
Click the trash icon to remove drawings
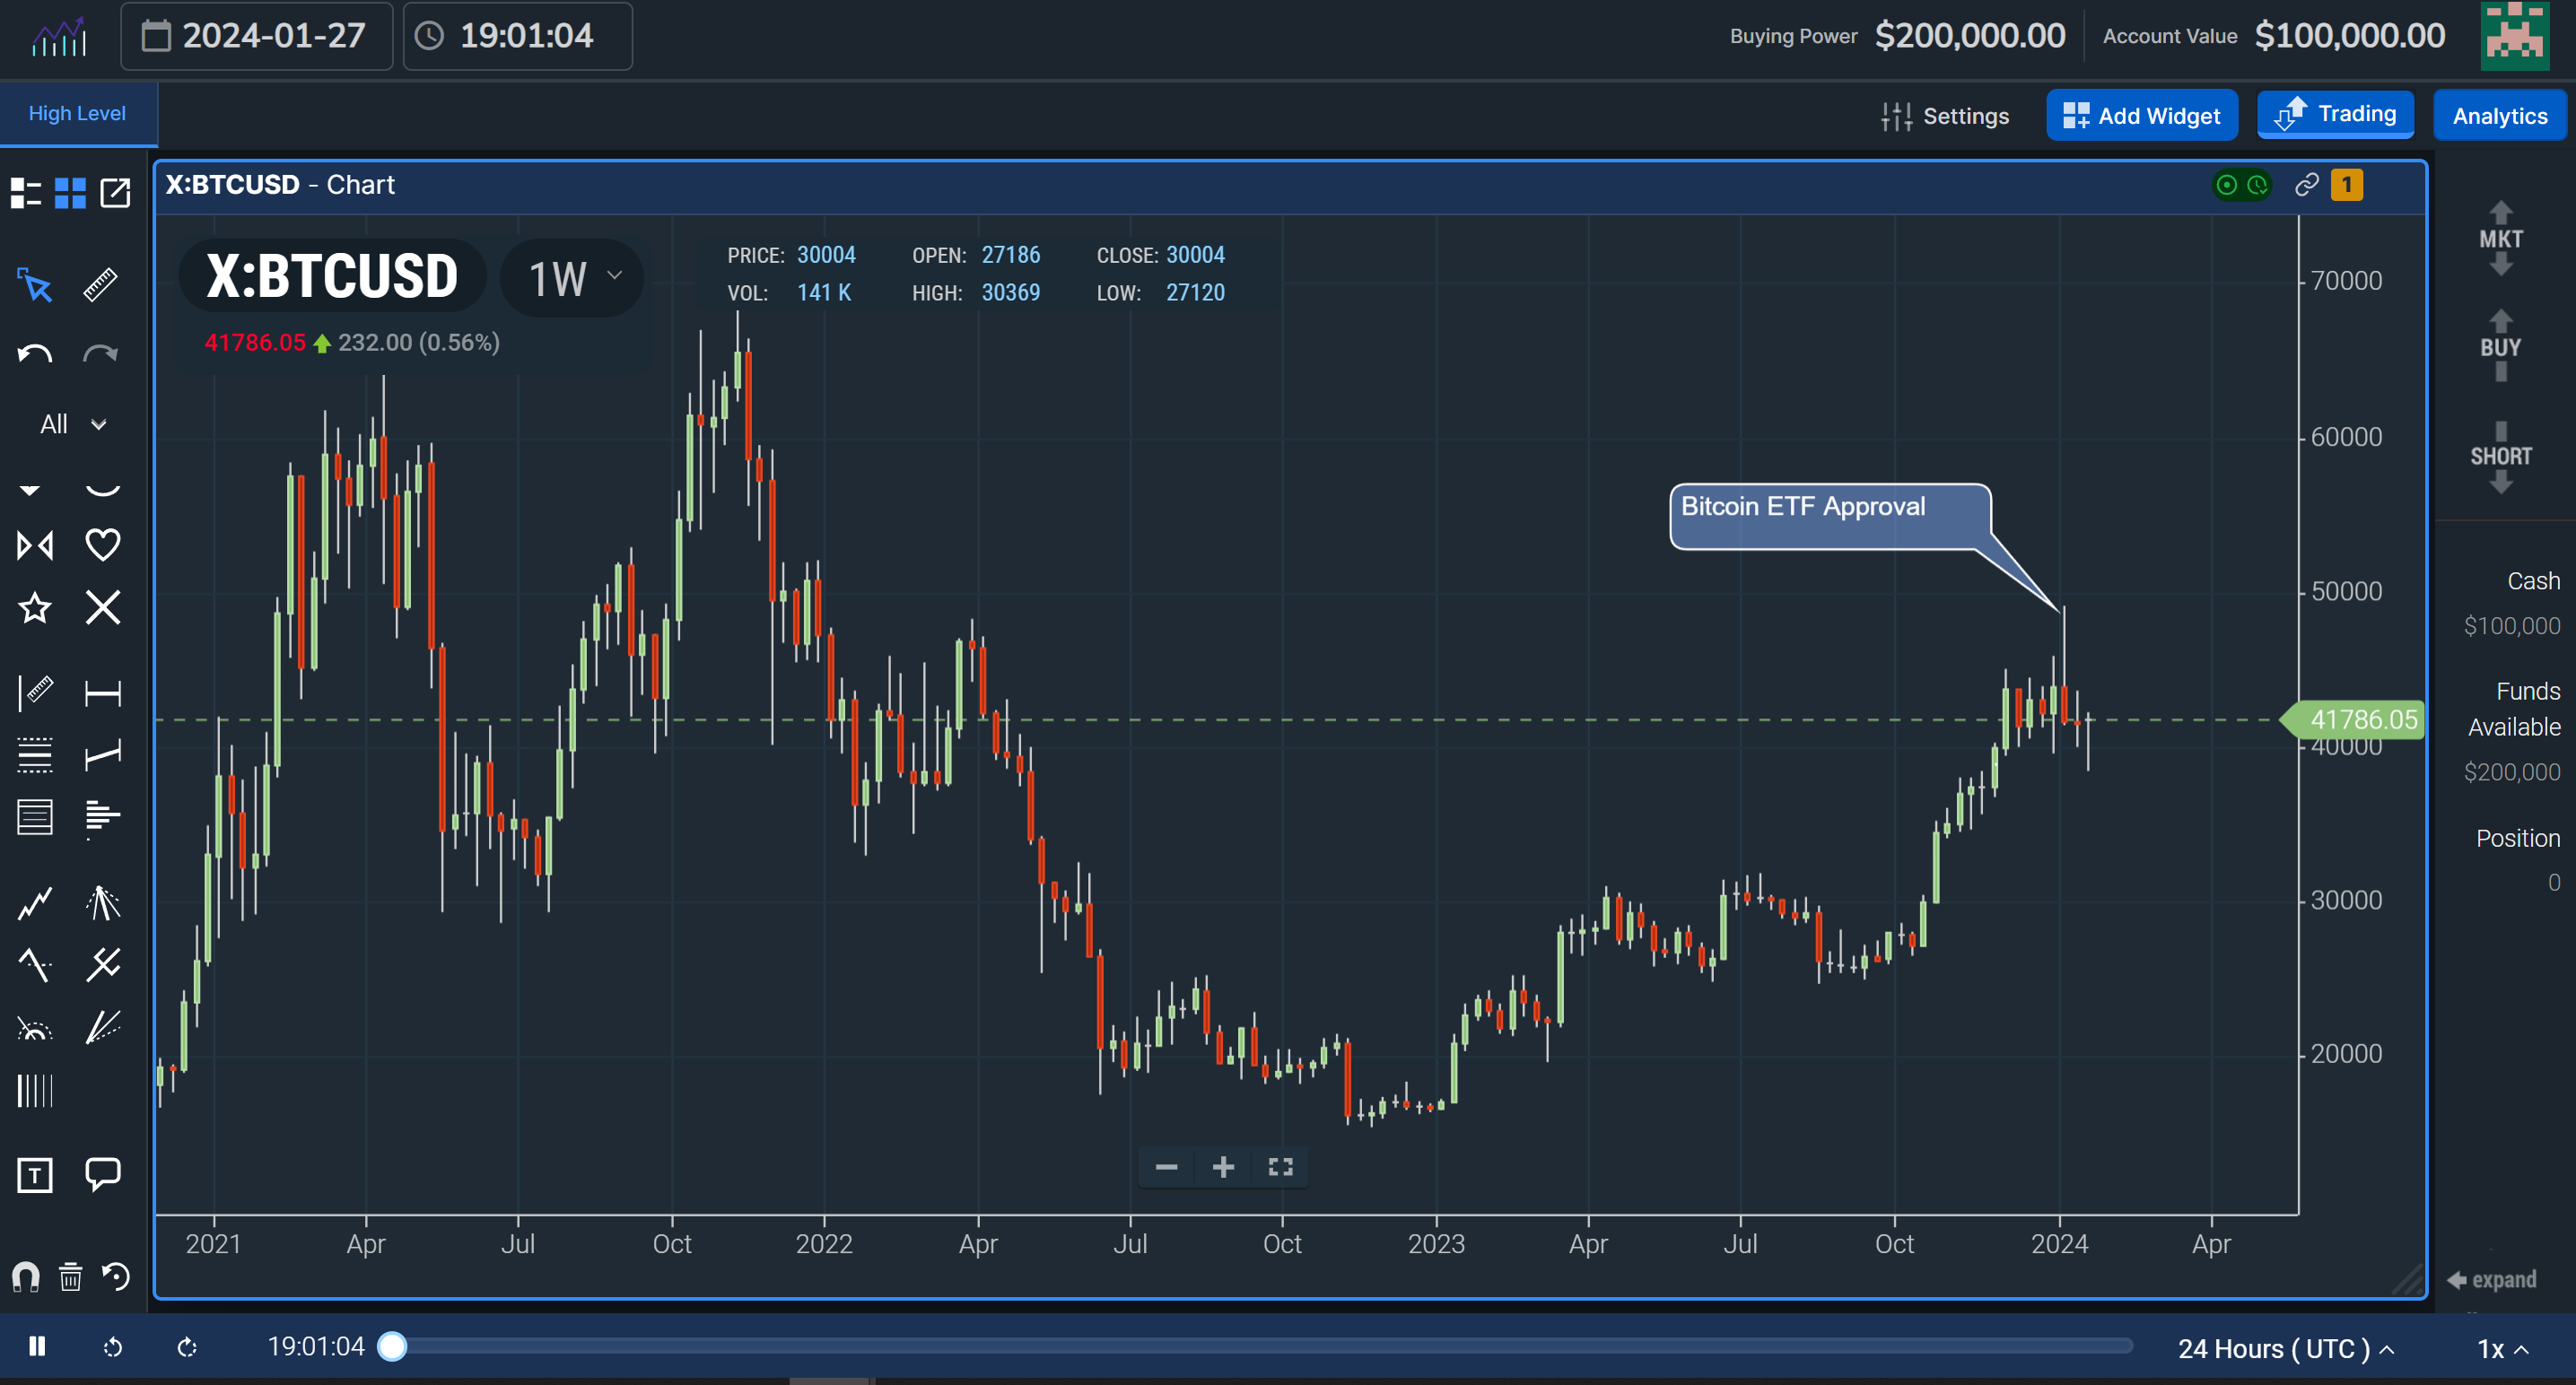70,1277
